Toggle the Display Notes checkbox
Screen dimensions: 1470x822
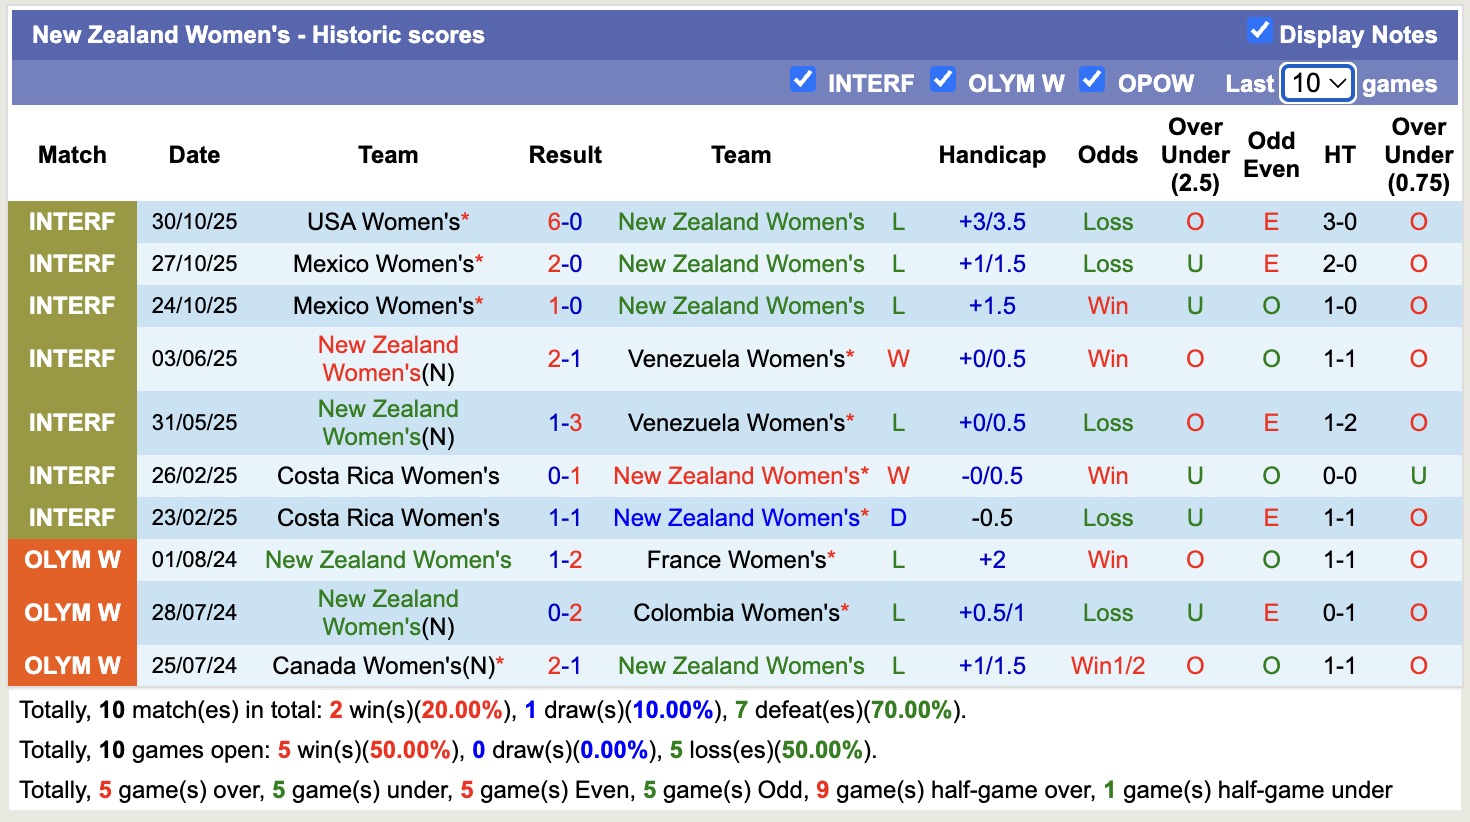(1259, 33)
